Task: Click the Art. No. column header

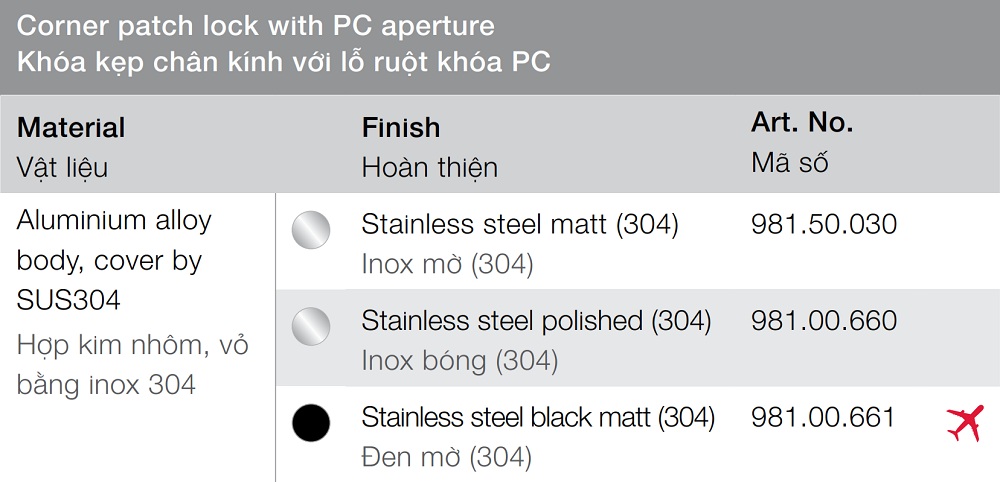Action: point(802,123)
